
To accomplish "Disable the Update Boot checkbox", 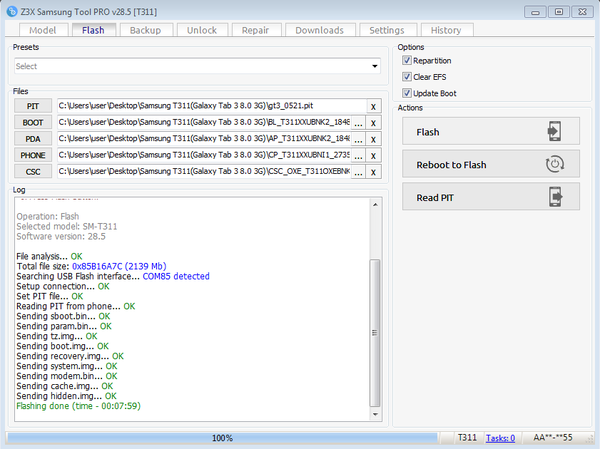I will (407, 93).
